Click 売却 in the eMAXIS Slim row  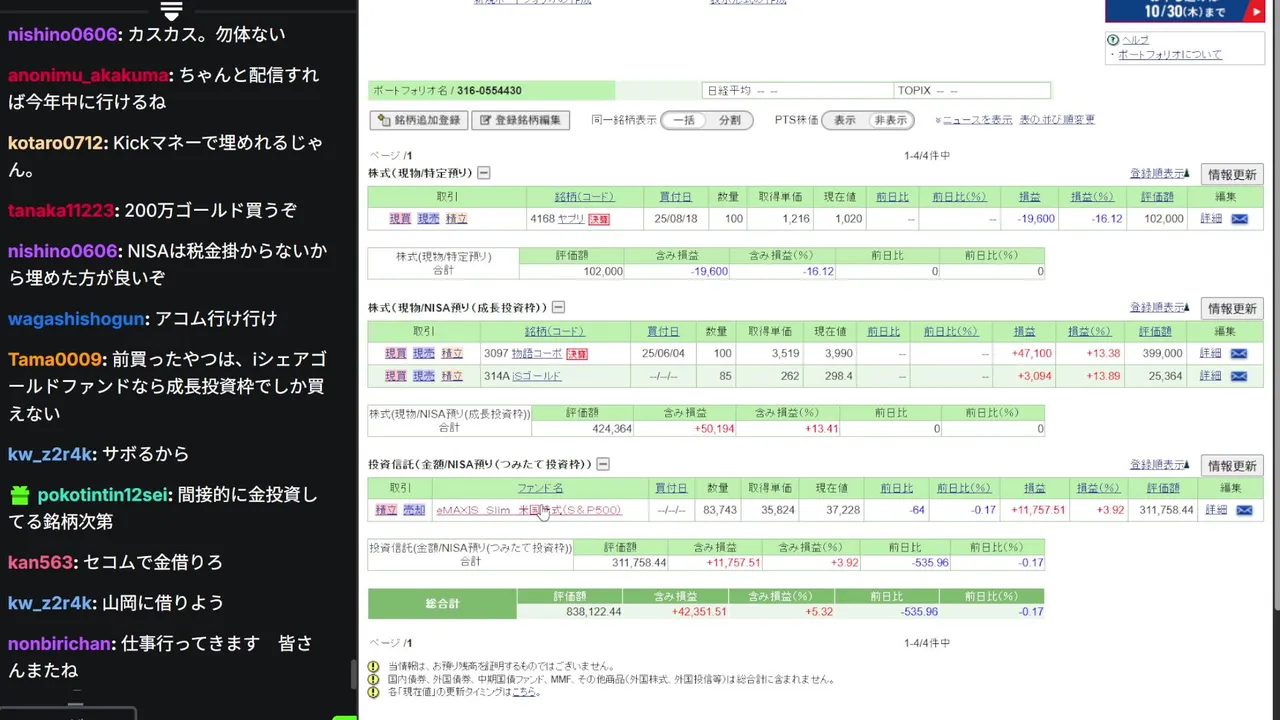click(414, 510)
